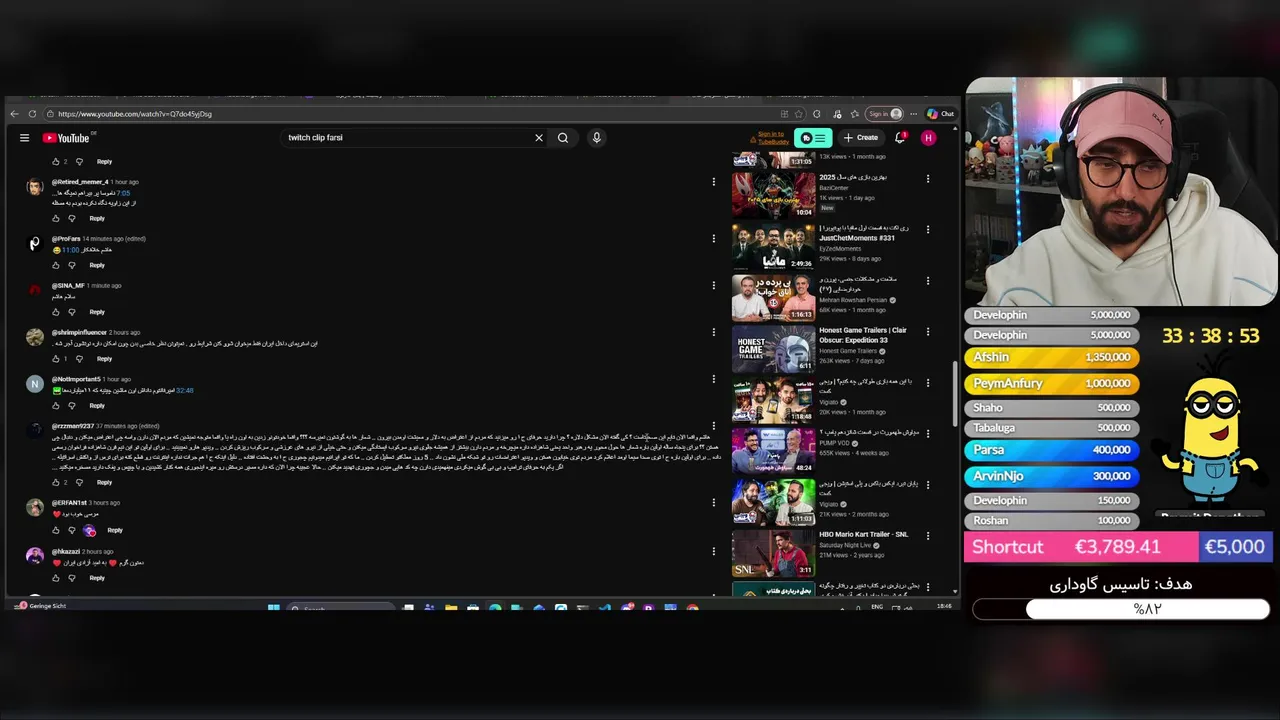Click creator heart on @ERFAN1st comment
This screenshot has width=1280, height=720.
[x=90, y=530]
